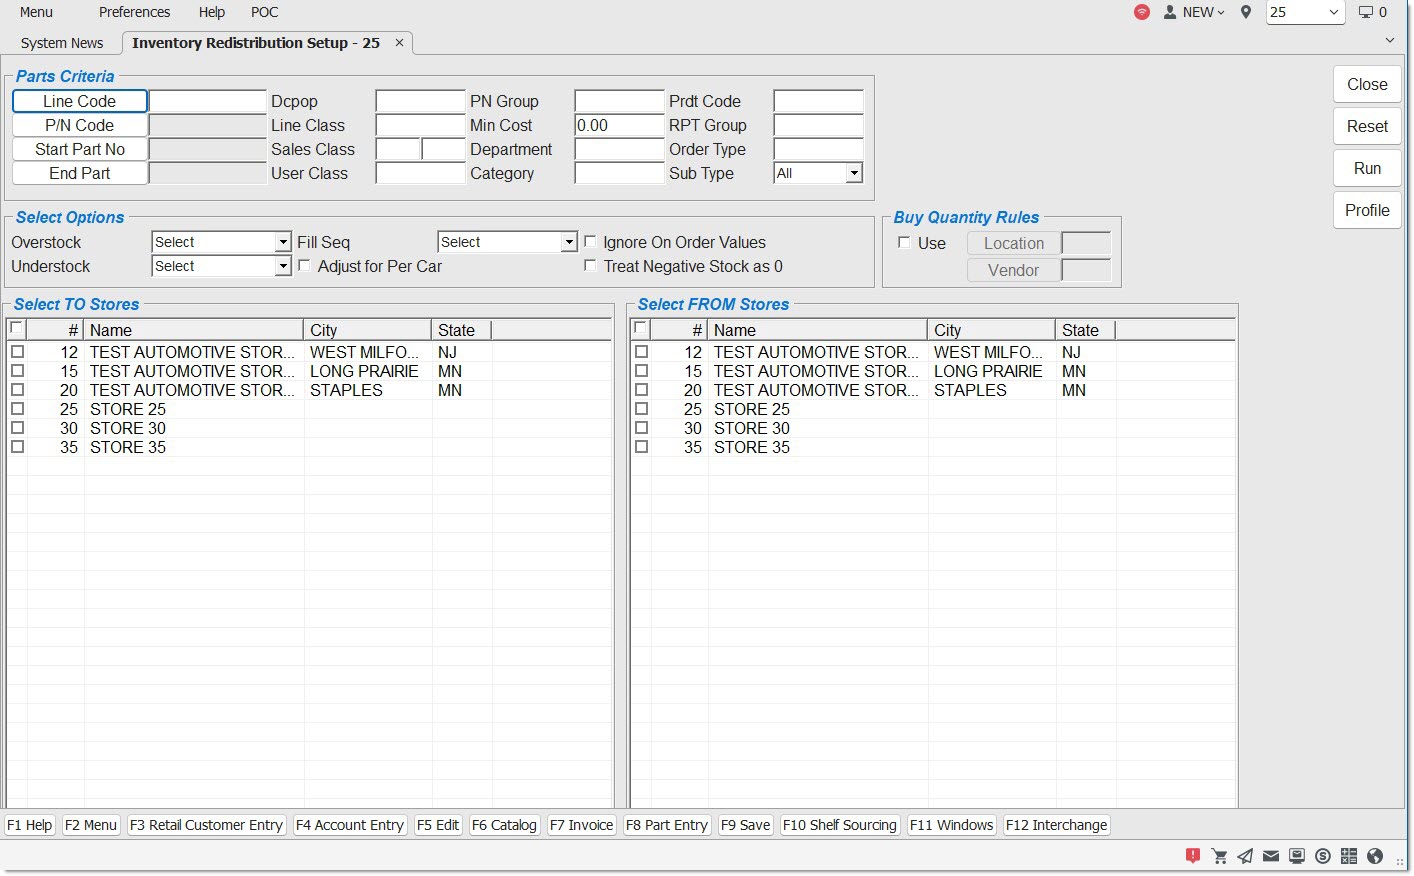The width and height of the screenshot is (1414, 876).
Task: Switch to the System News tab
Action: (62, 43)
